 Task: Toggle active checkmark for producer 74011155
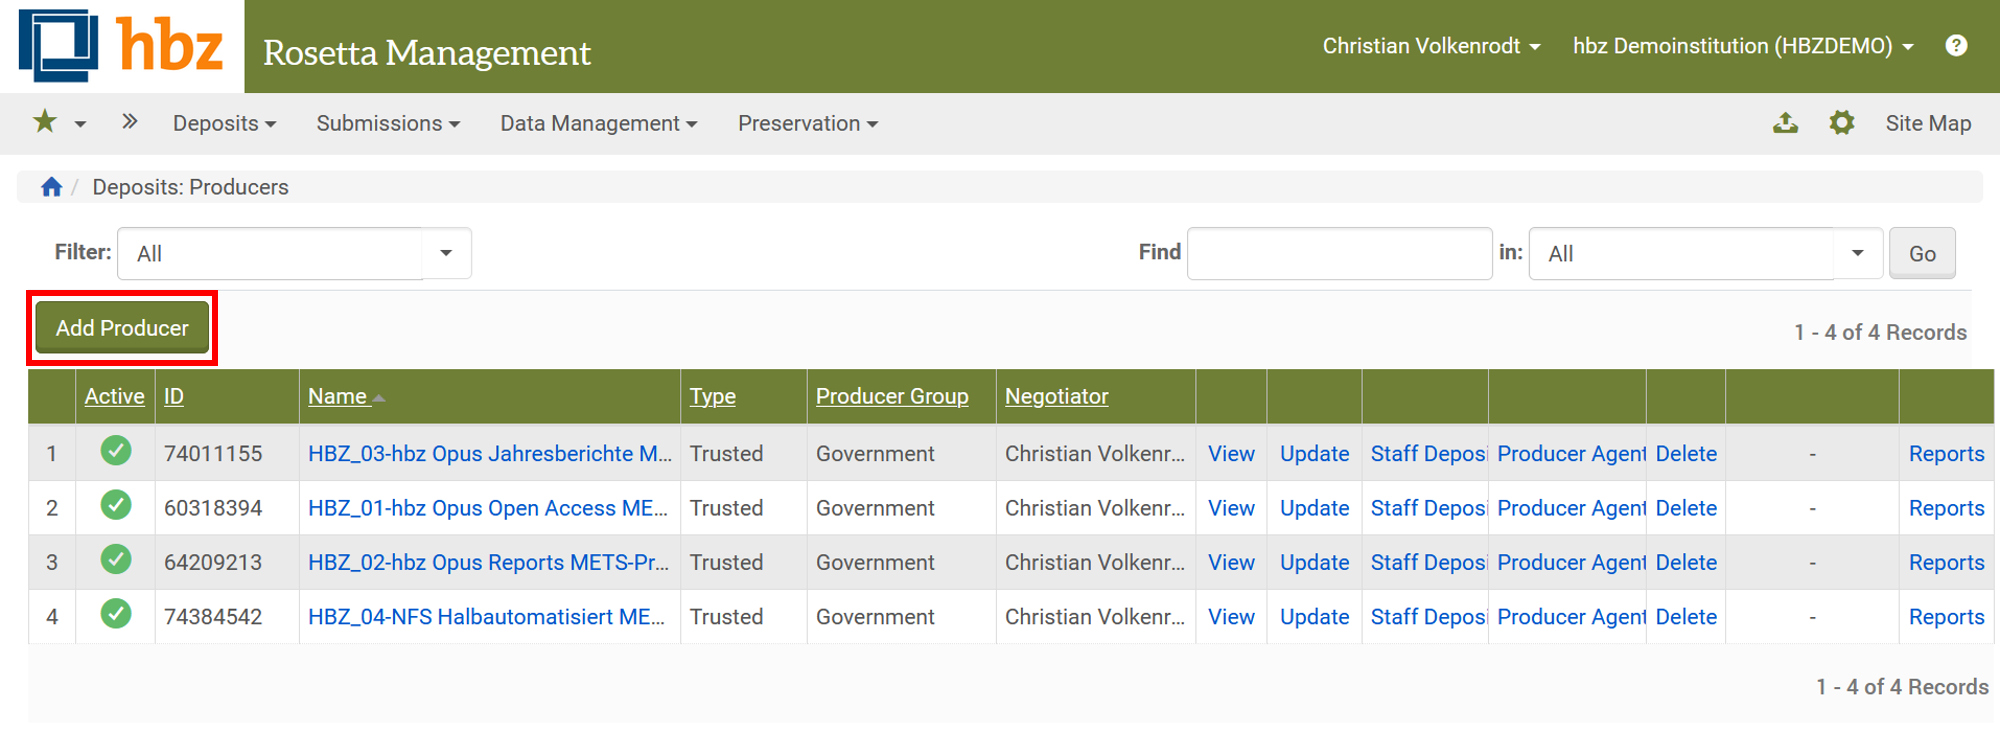coord(116,452)
